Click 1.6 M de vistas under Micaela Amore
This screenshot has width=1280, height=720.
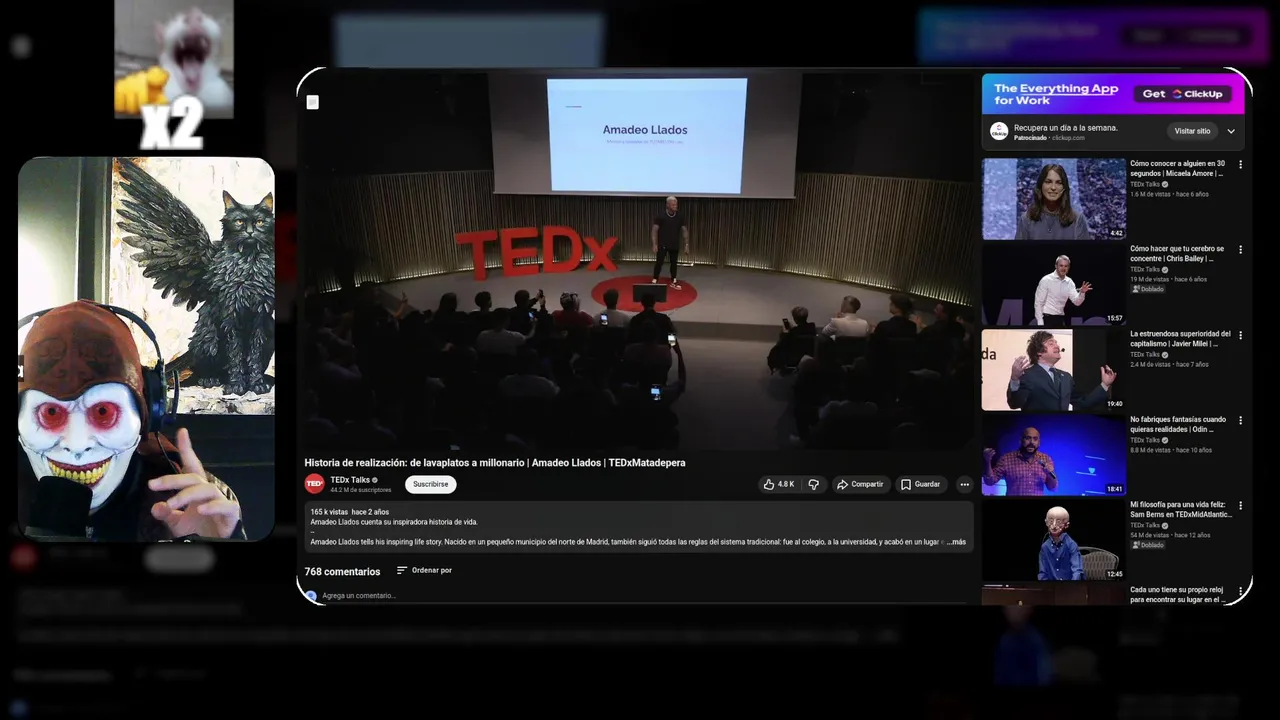coord(1151,194)
